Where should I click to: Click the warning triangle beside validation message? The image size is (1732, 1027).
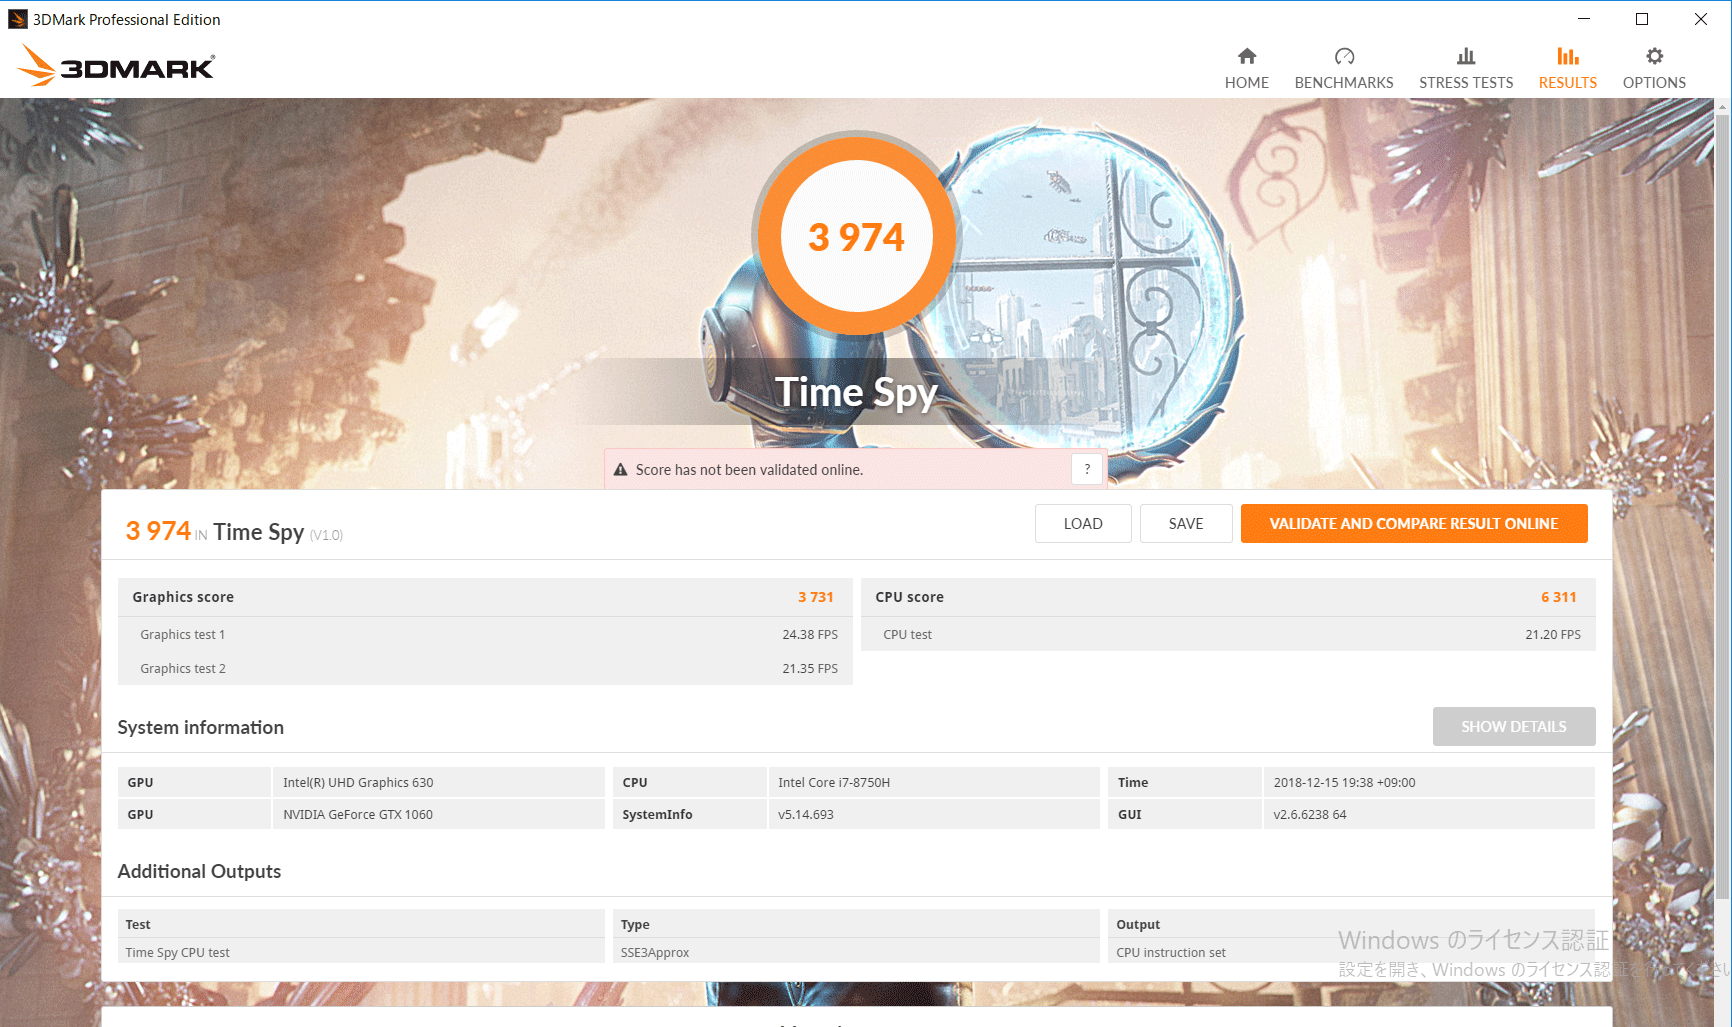(620, 469)
